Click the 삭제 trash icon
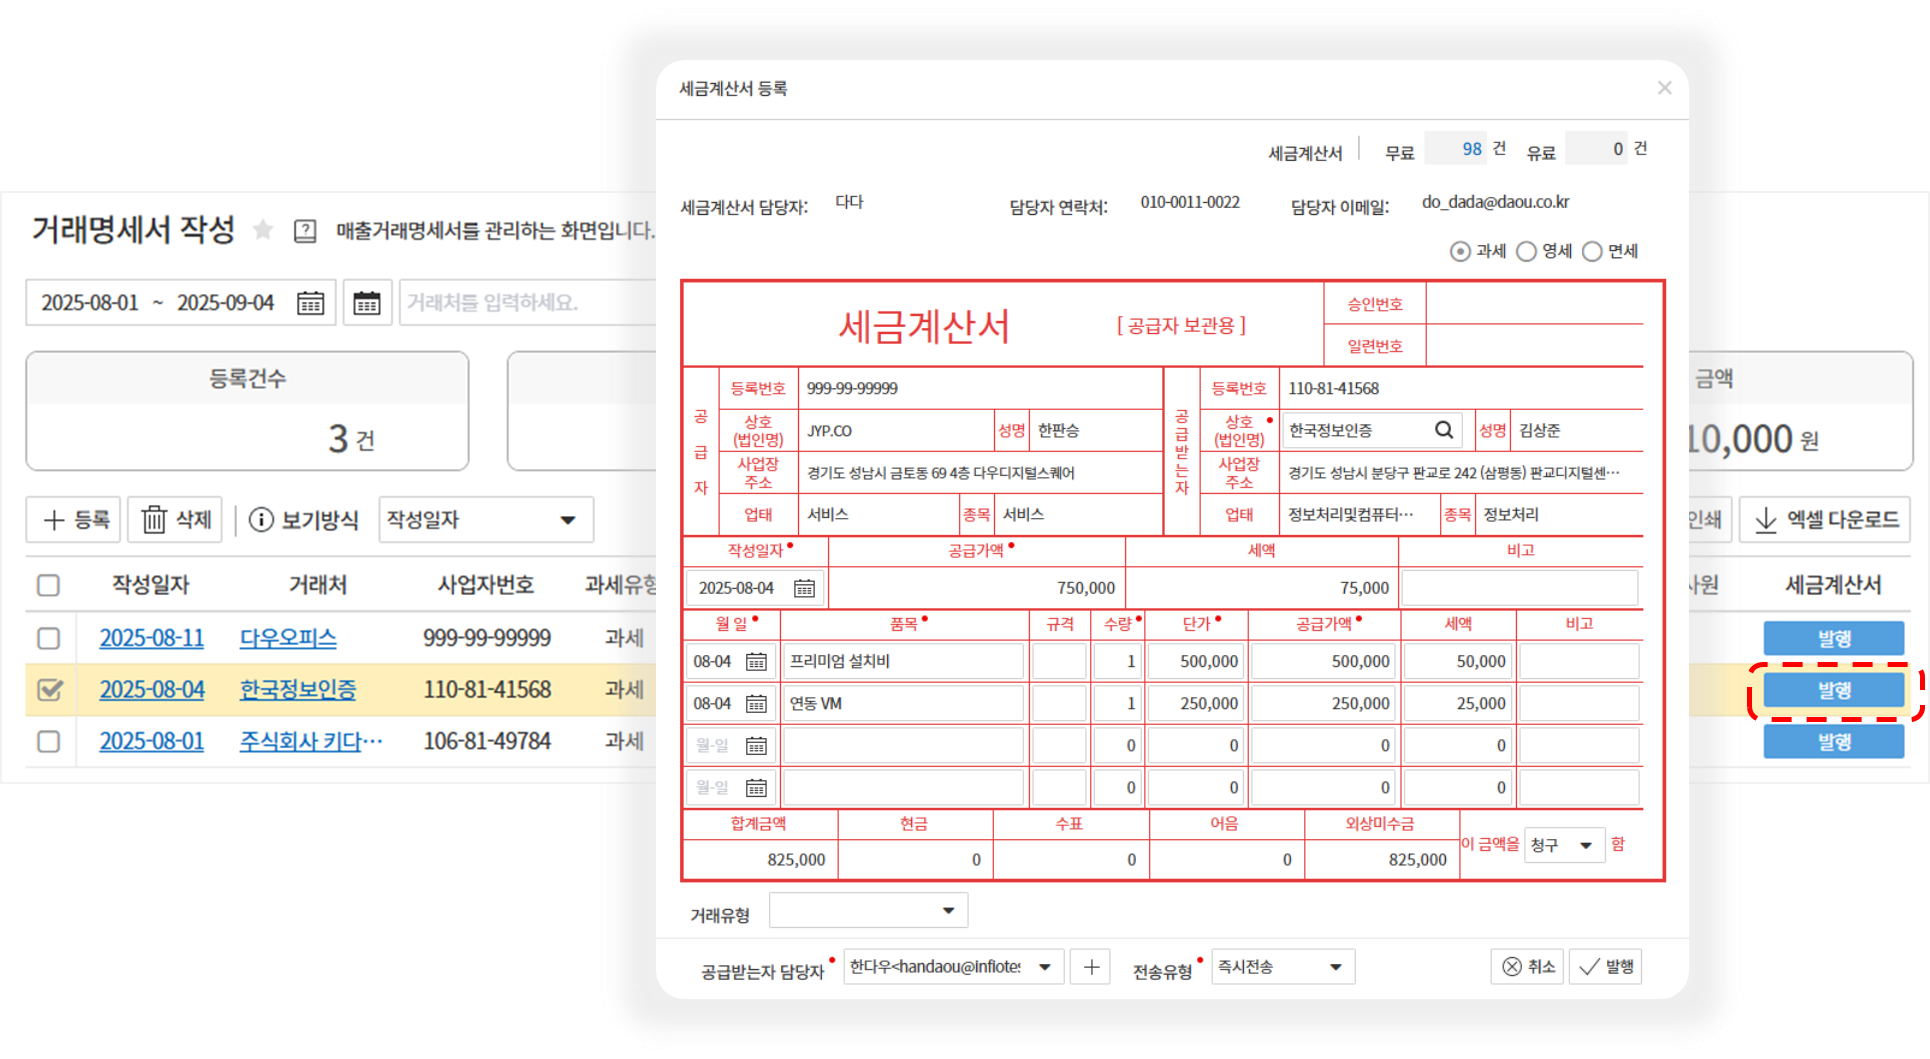1930x1059 pixels. tap(155, 520)
